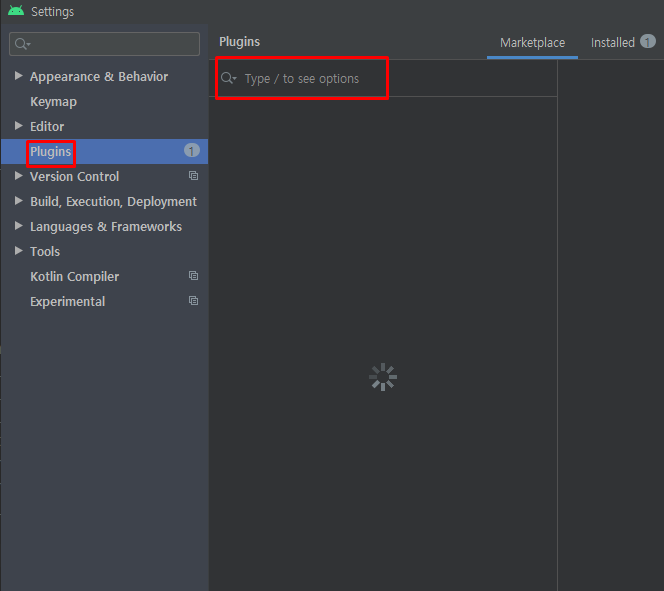Expand the Version Control arrow
664x591 pixels.
[x=18, y=176]
